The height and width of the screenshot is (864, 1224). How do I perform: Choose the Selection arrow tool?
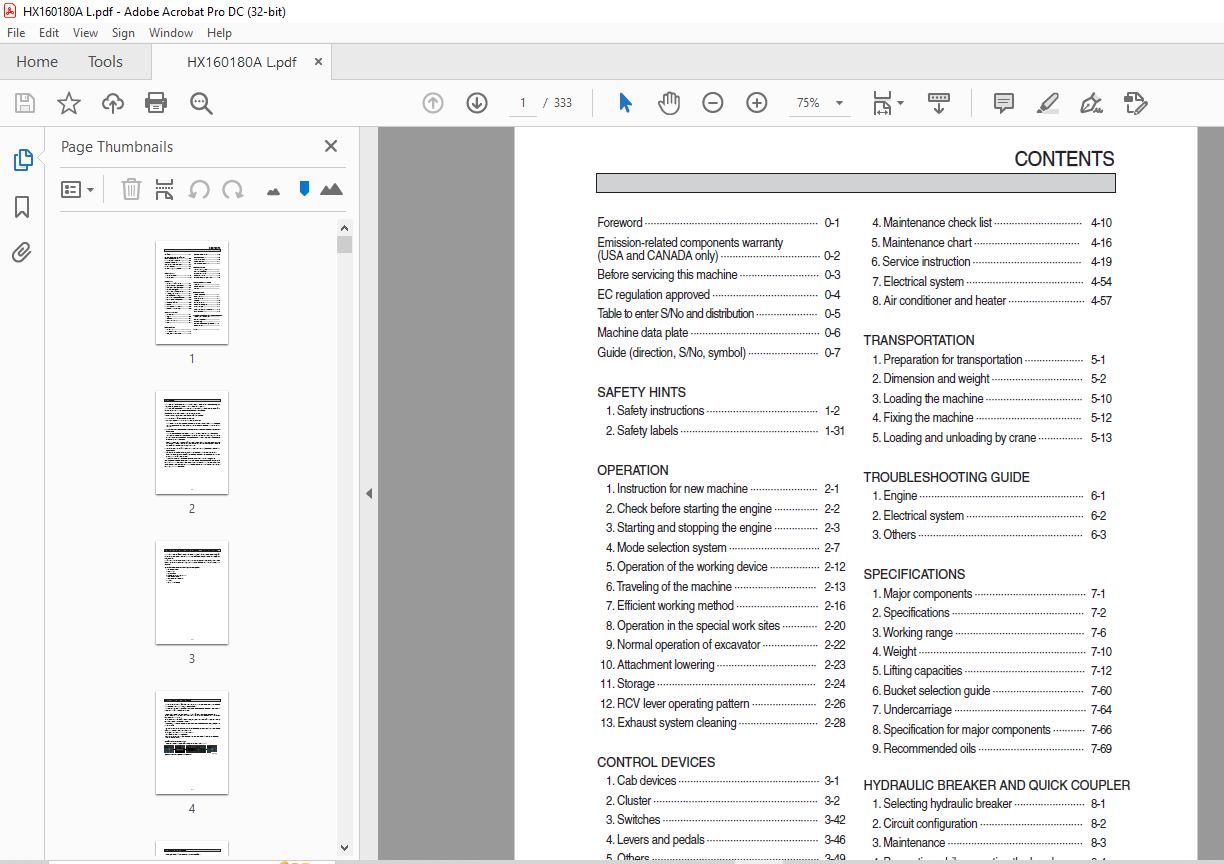(625, 103)
